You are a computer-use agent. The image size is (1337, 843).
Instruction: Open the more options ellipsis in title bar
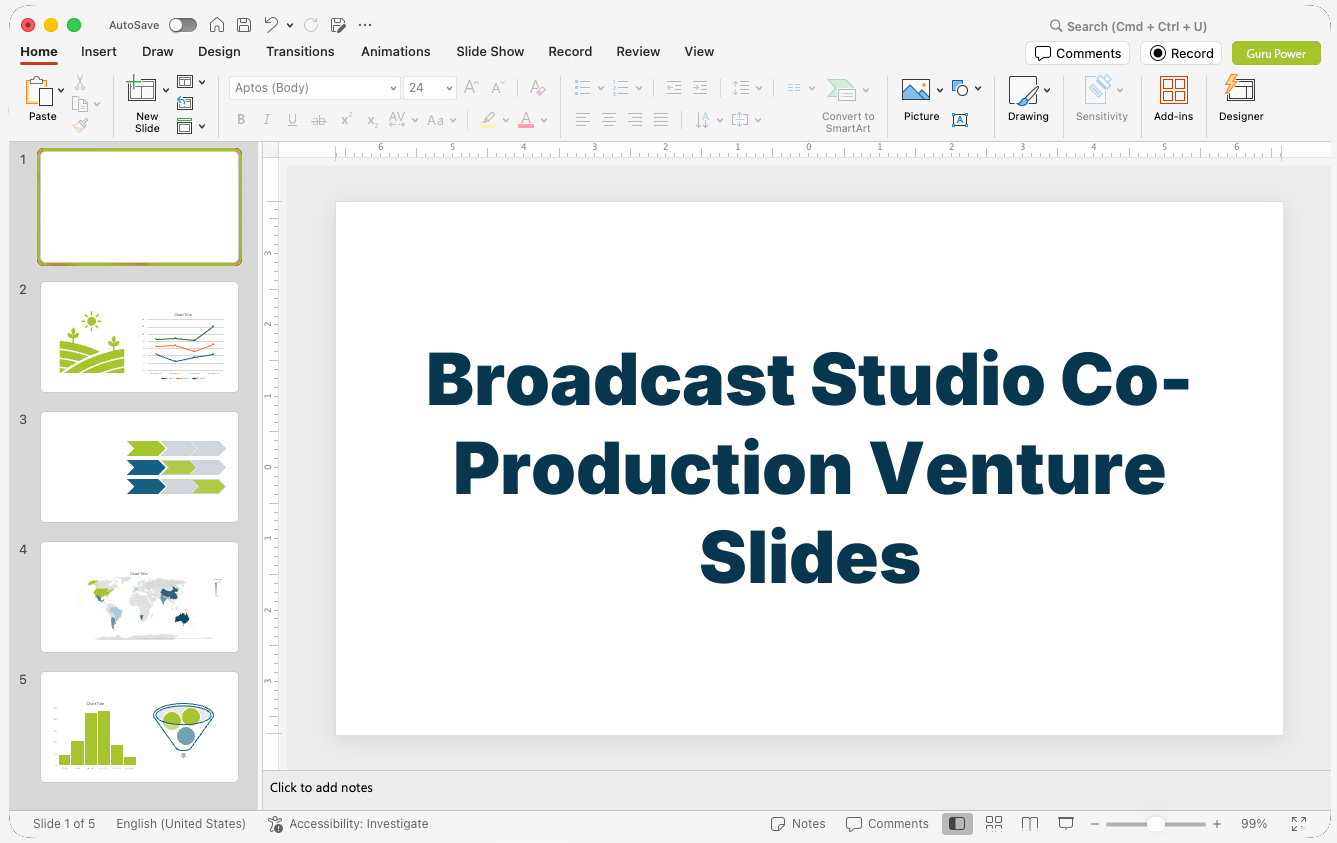365,25
